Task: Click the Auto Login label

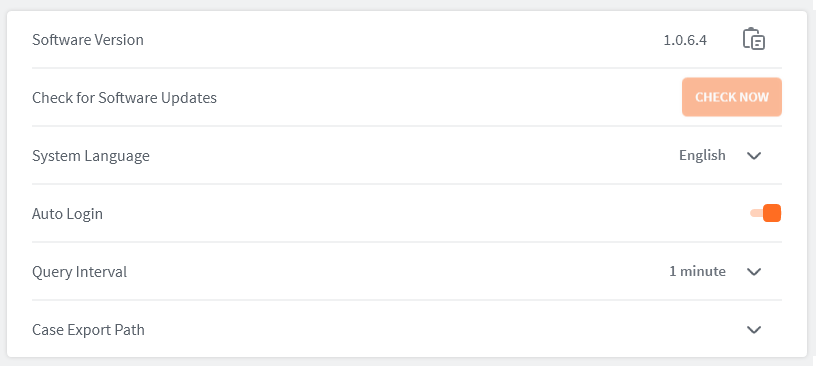Action: (67, 214)
